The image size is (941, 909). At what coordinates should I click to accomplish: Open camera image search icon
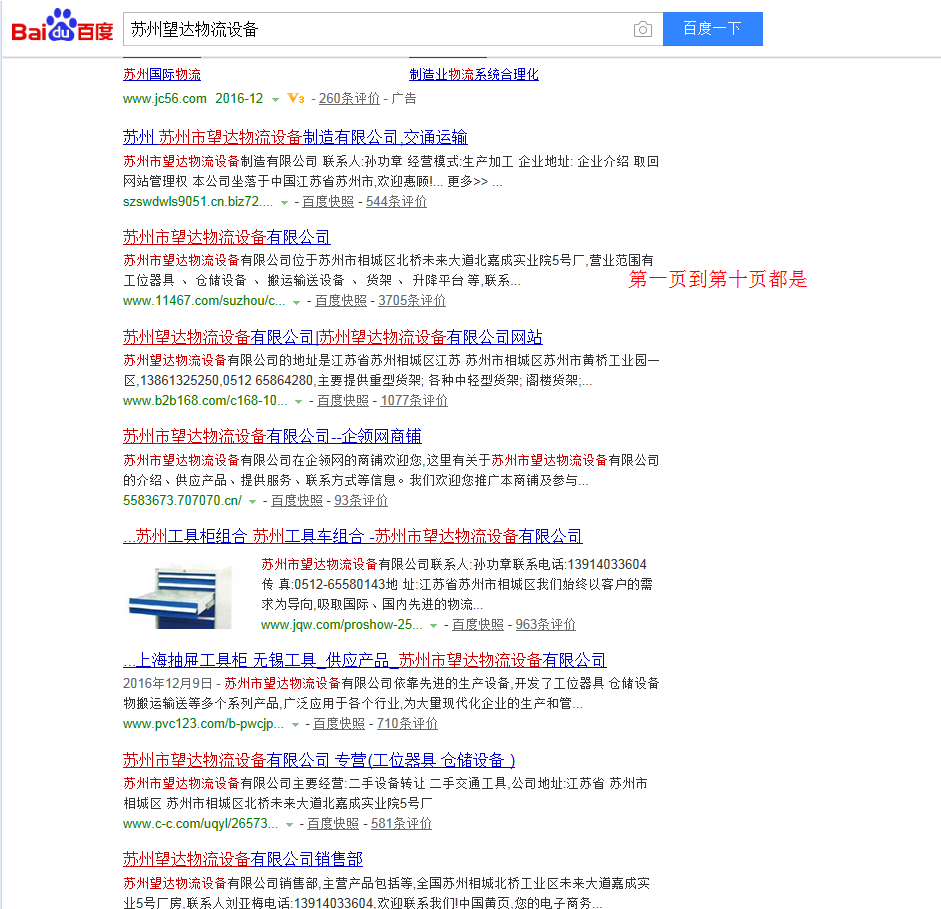[643, 29]
